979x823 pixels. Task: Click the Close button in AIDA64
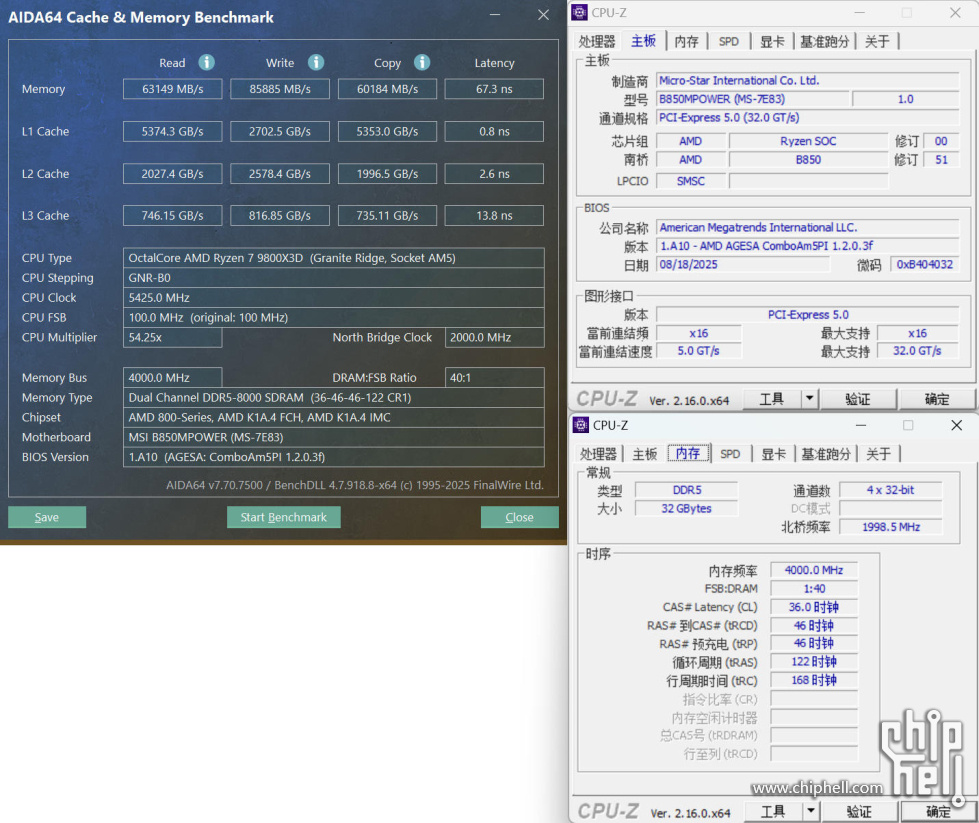[x=519, y=517]
